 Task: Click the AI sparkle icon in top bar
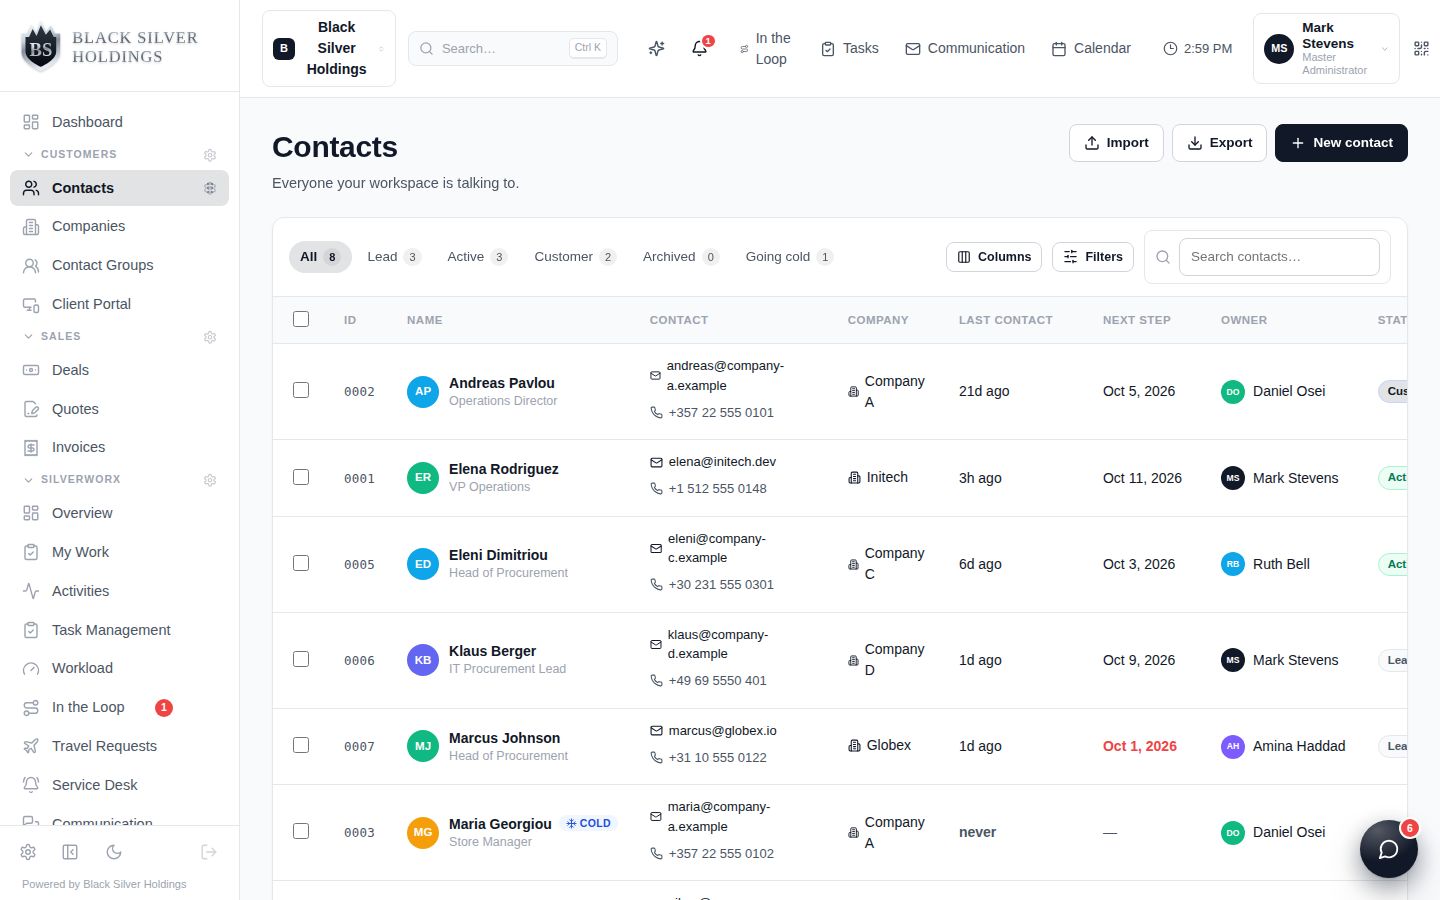pyautogui.click(x=656, y=48)
